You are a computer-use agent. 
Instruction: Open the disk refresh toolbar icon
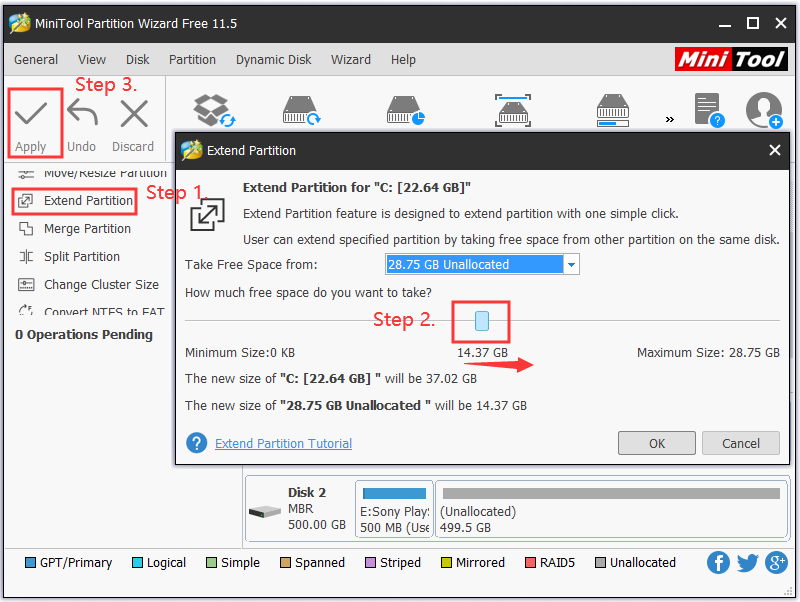point(302,110)
